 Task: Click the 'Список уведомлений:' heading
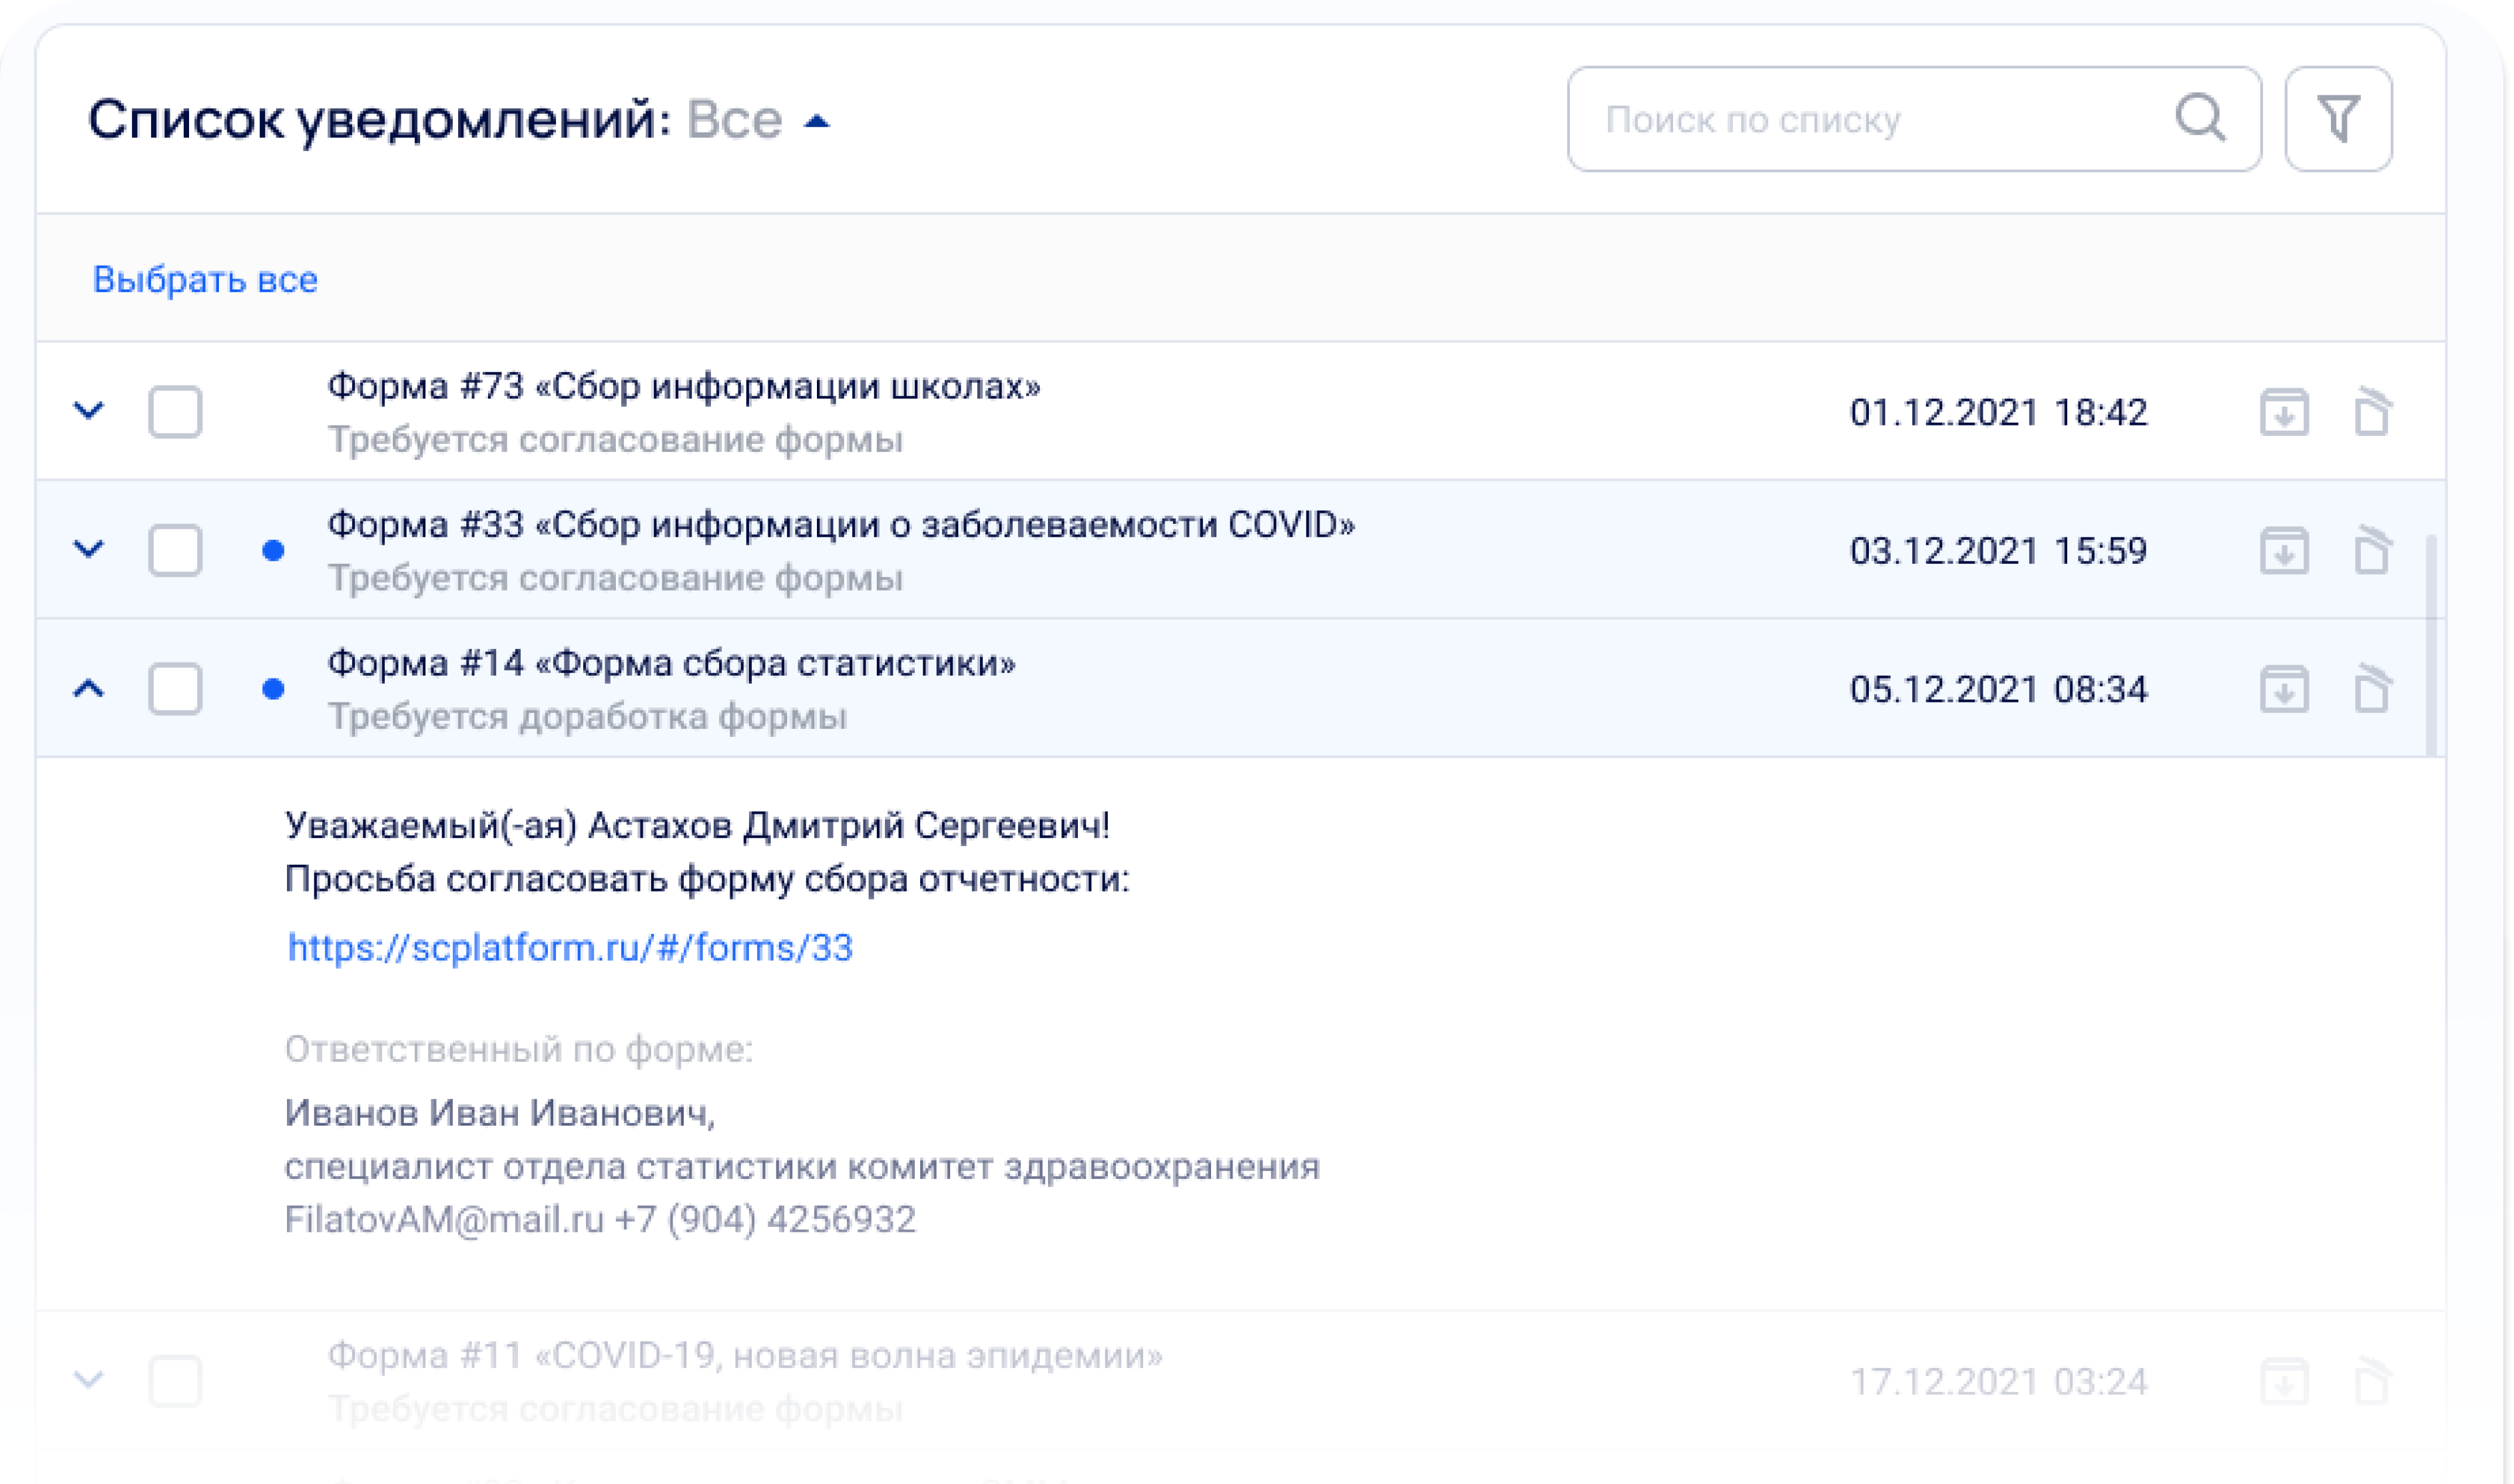tap(380, 120)
